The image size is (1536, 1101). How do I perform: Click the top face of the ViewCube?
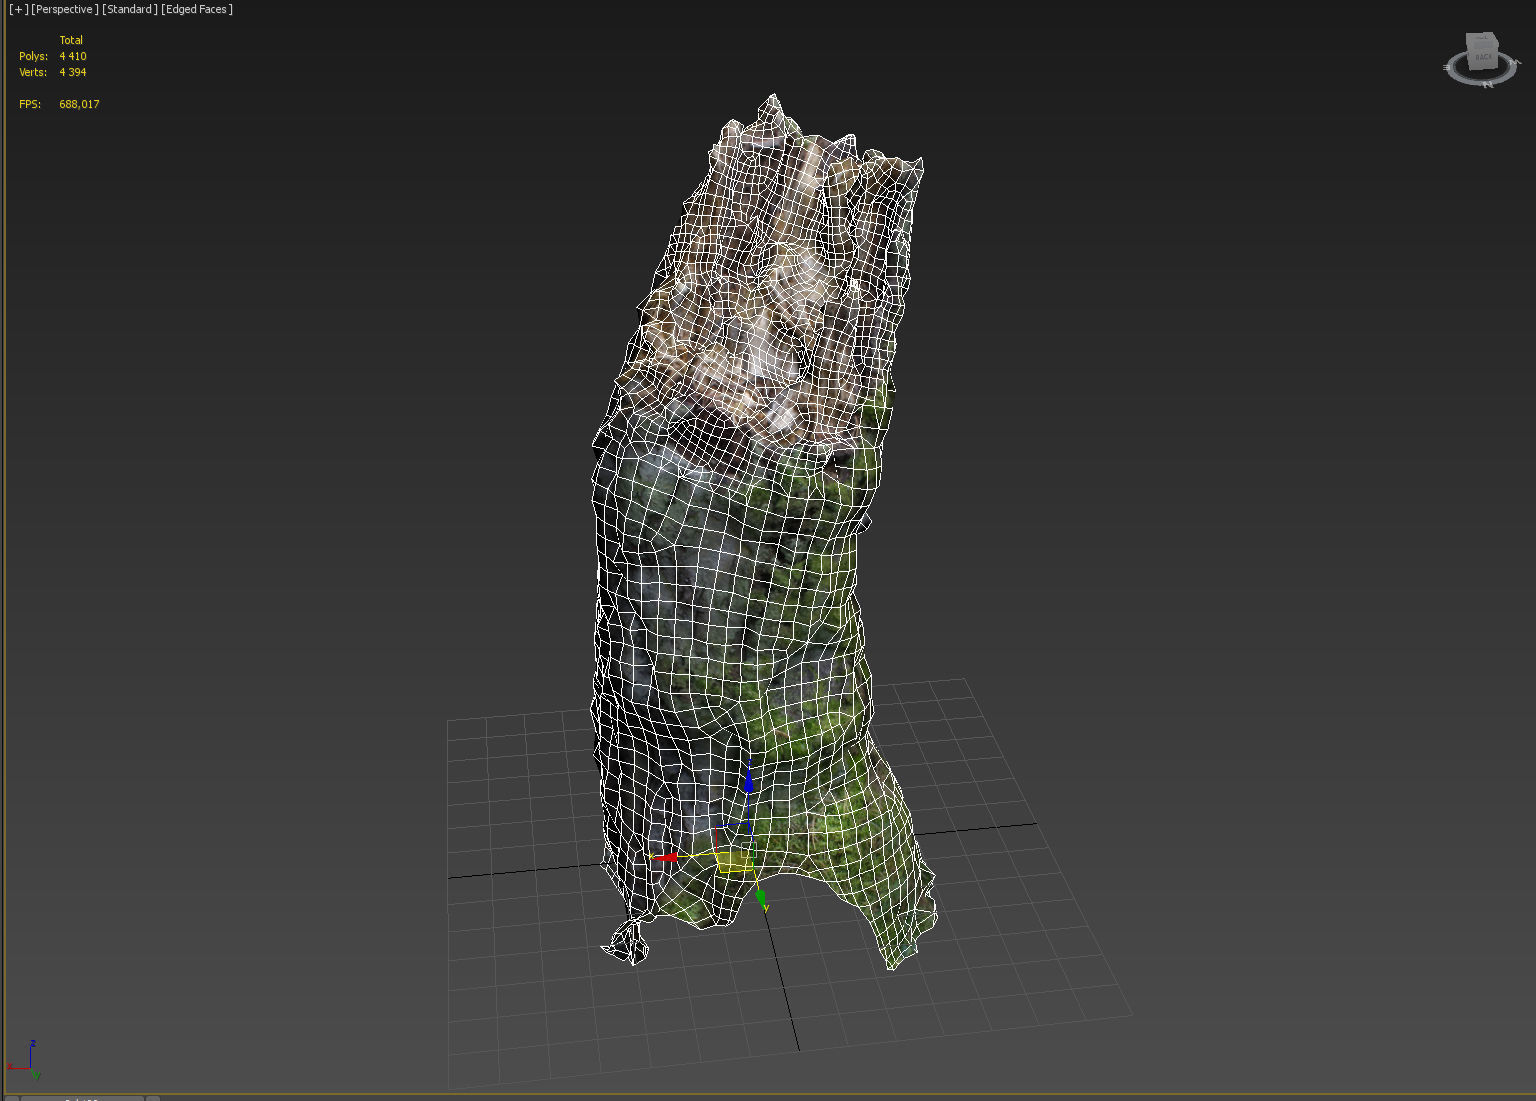[1483, 39]
